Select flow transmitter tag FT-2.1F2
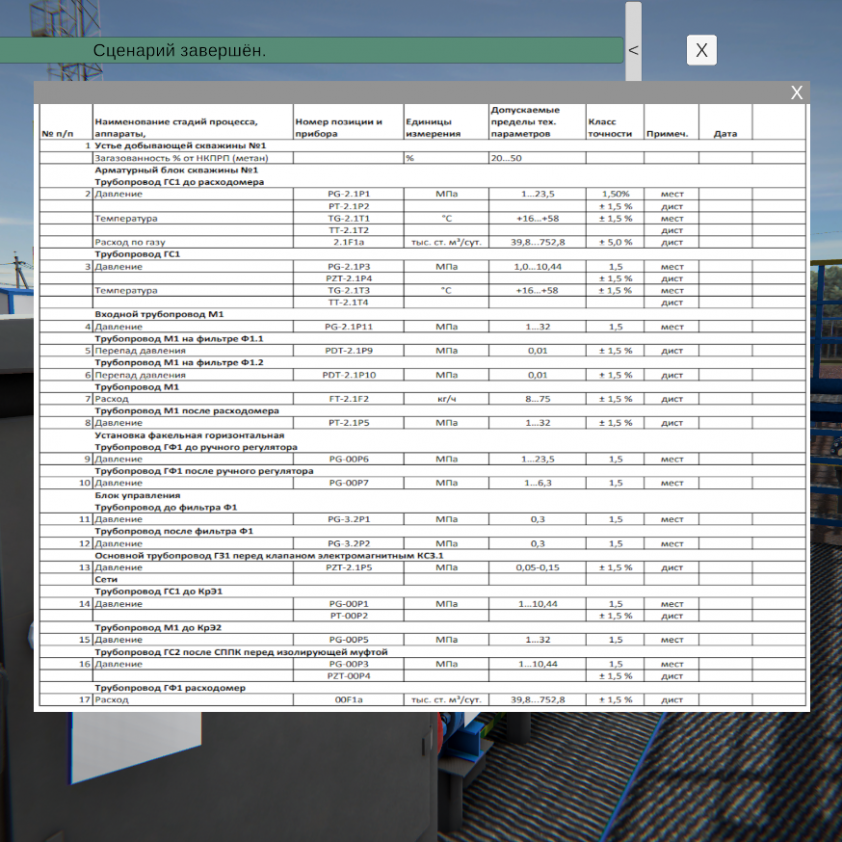 tap(349, 399)
